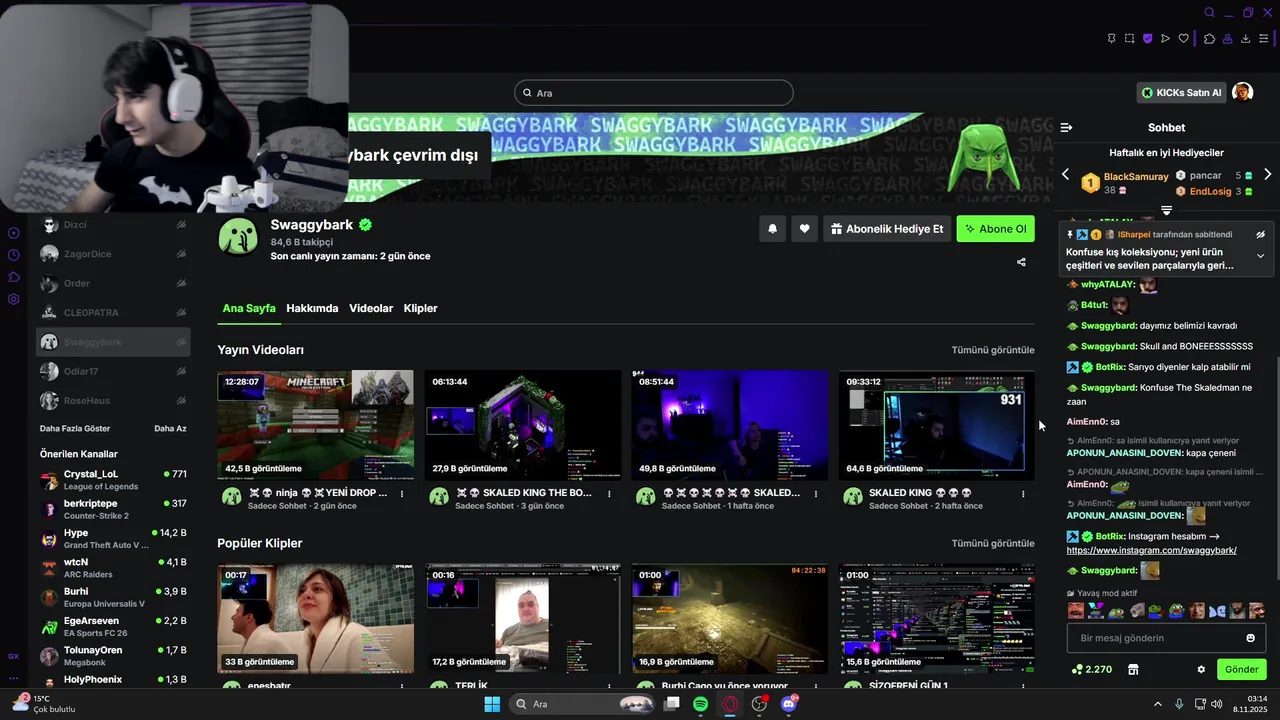
Task: Open the sidebar history clock icon
Action: (x=14, y=255)
